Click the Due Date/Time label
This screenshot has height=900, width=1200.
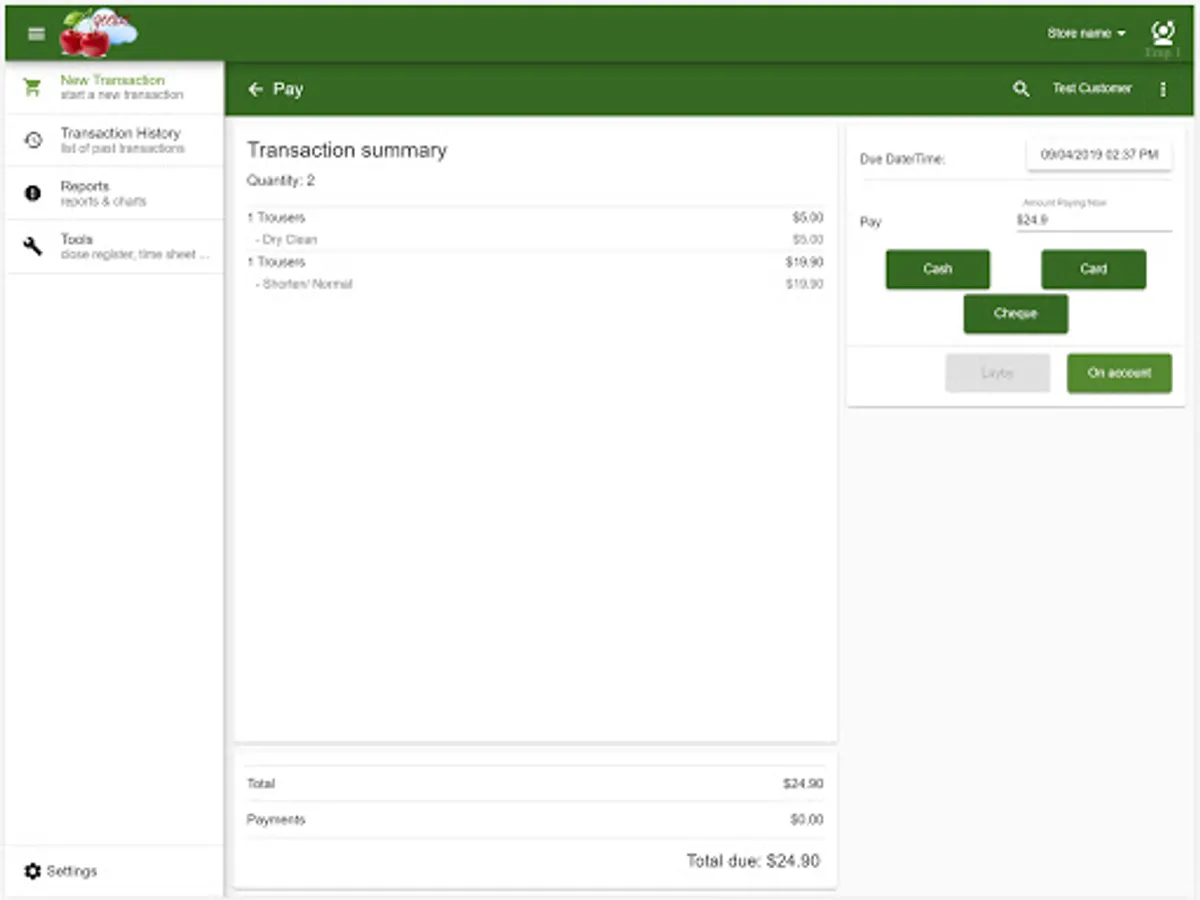pyautogui.click(x=902, y=159)
